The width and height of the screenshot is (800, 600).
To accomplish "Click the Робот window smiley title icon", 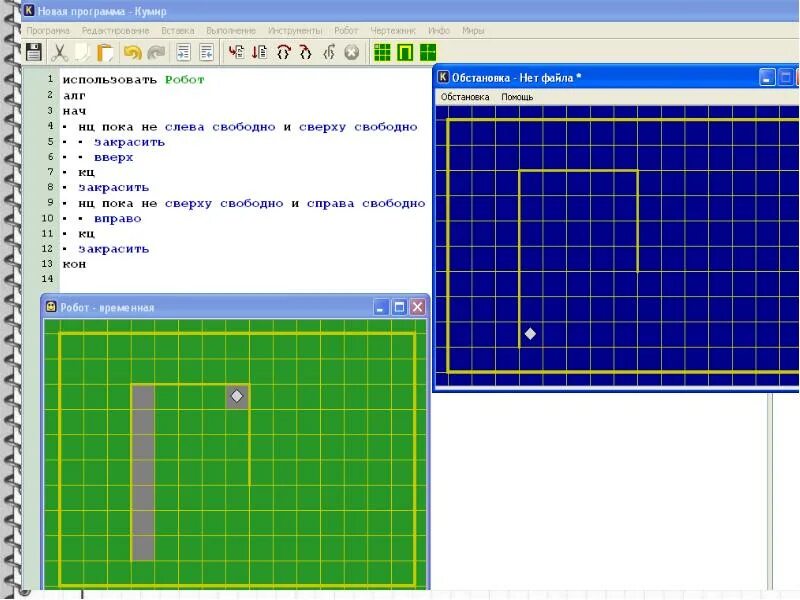I will [x=51, y=307].
